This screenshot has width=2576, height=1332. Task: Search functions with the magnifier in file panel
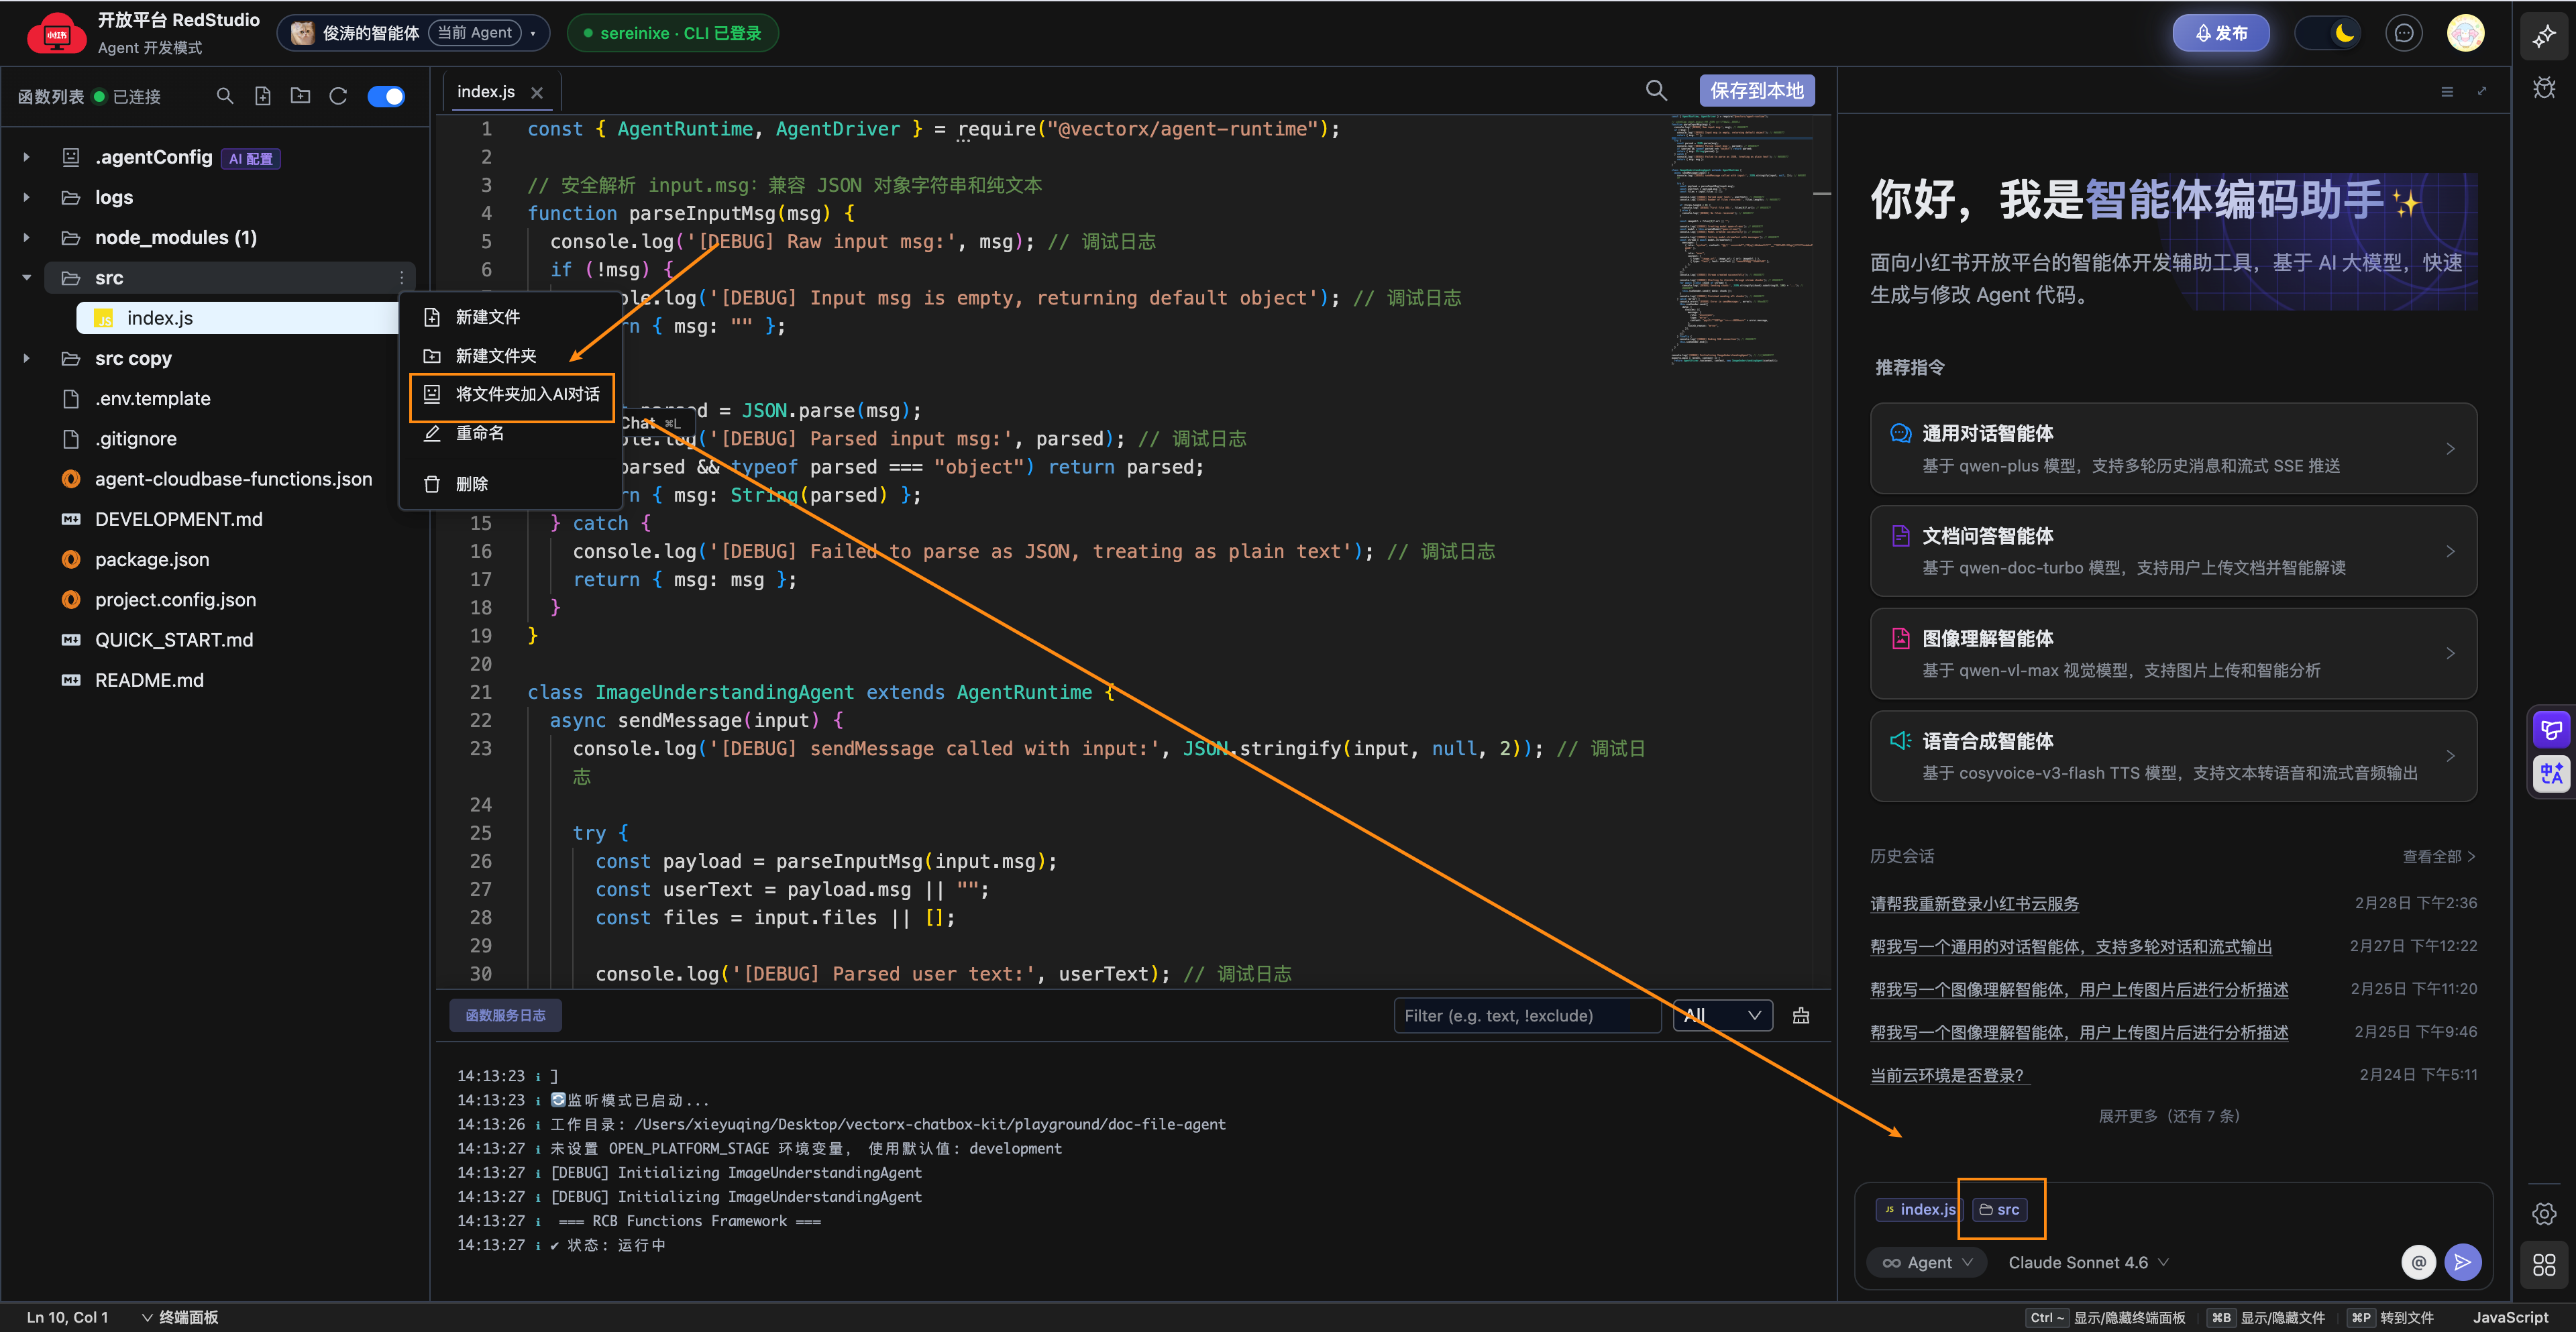tap(225, 96)
